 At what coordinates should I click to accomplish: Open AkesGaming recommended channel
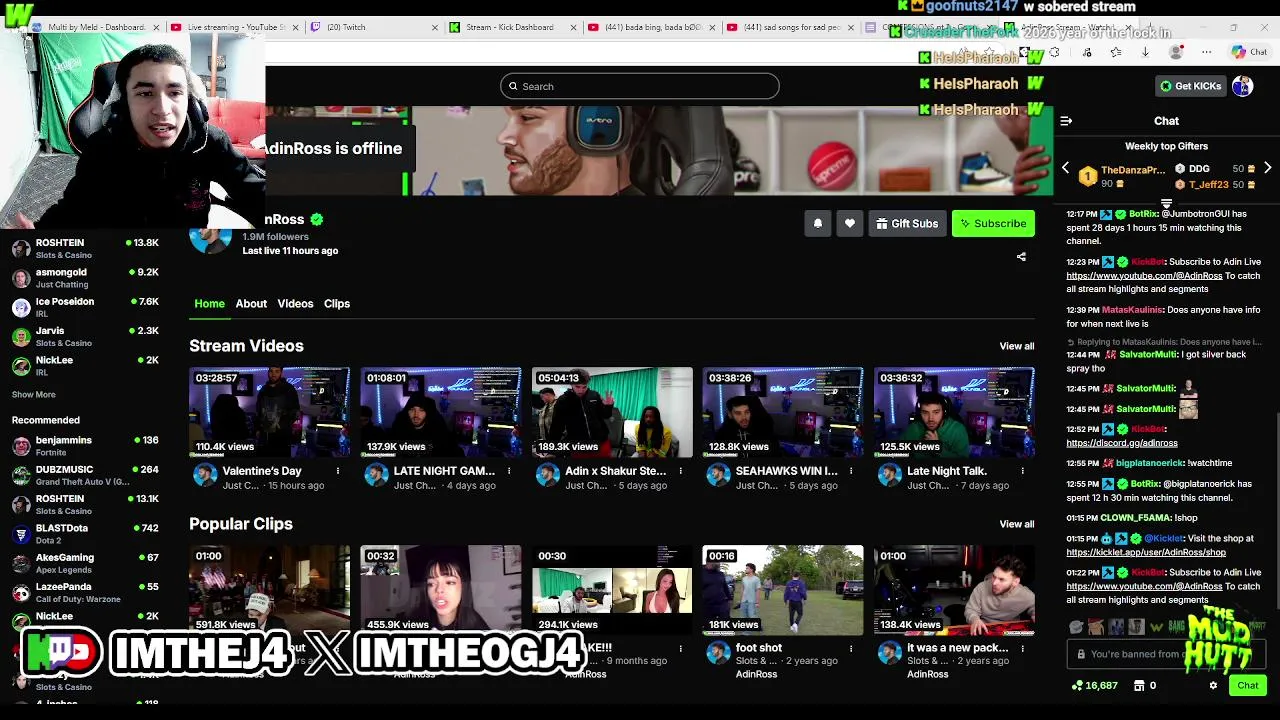click(x=85, y=563)
